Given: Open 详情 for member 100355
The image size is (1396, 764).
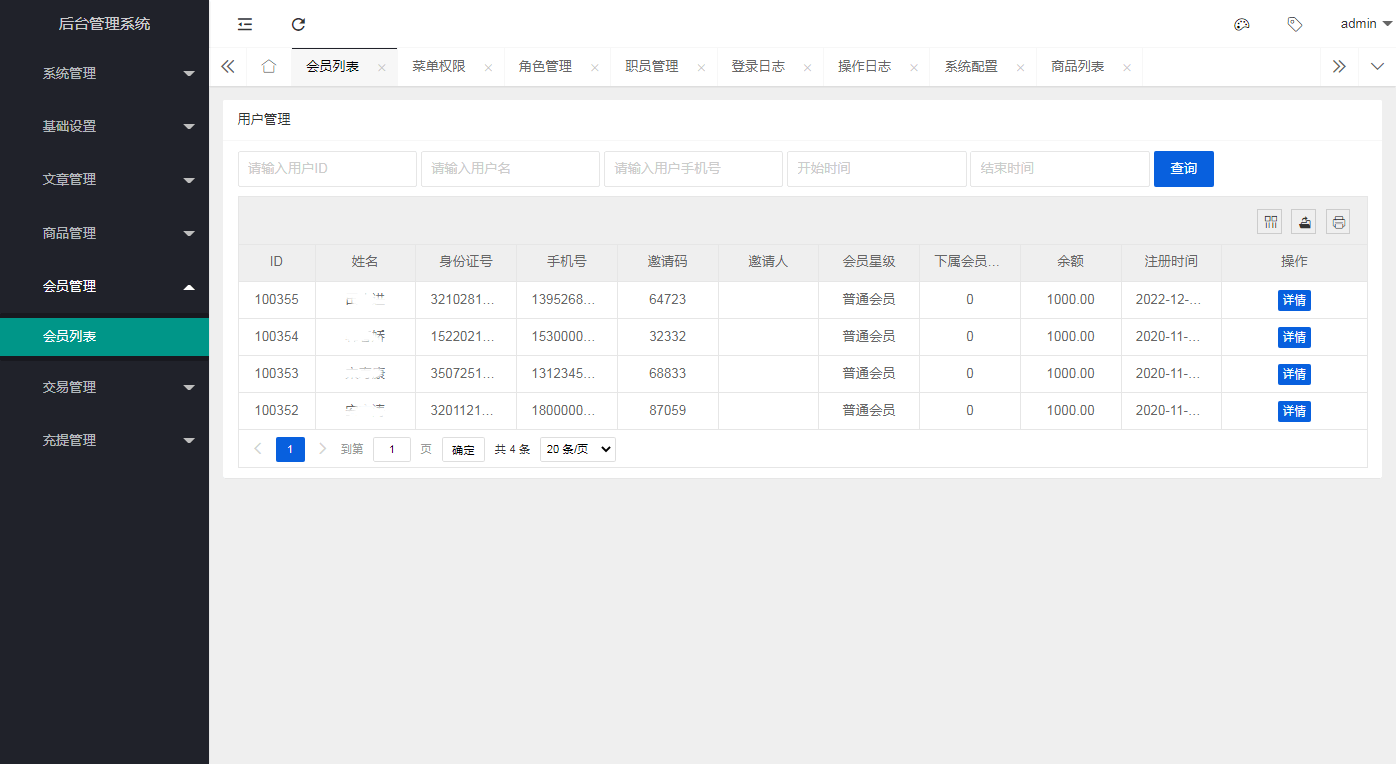Looking at the screenshot, I should (1294, 300).
